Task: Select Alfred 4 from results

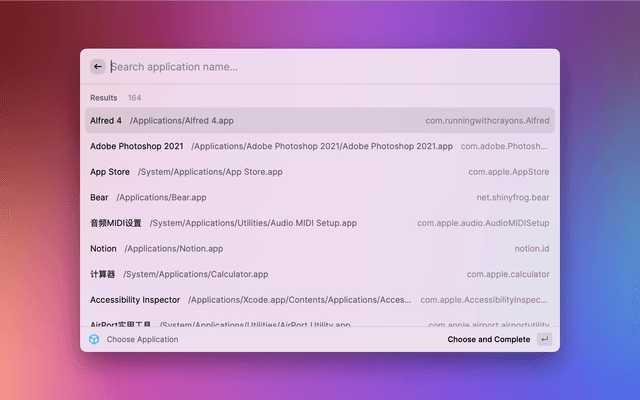Action: coord(106,120)
